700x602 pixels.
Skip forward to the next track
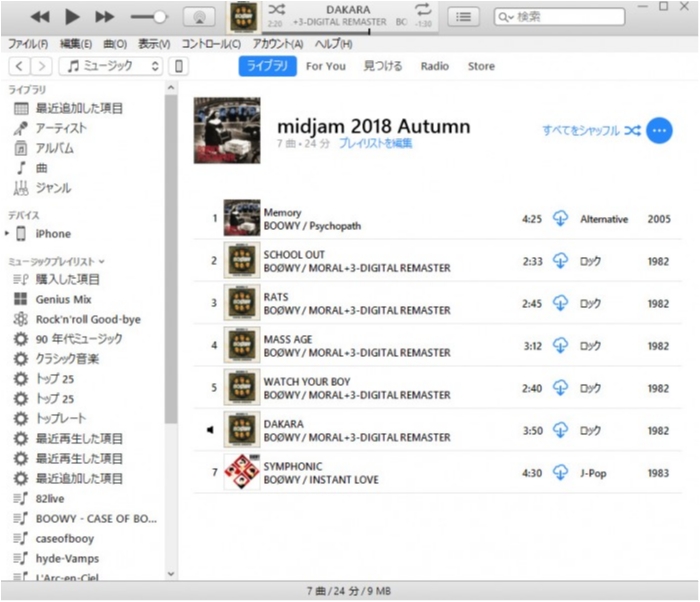click(104, 17)
